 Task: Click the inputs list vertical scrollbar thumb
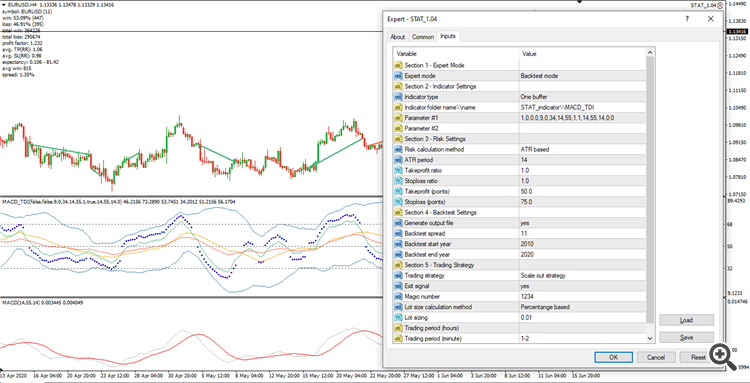pyautogui.click(x=650, y=189)
